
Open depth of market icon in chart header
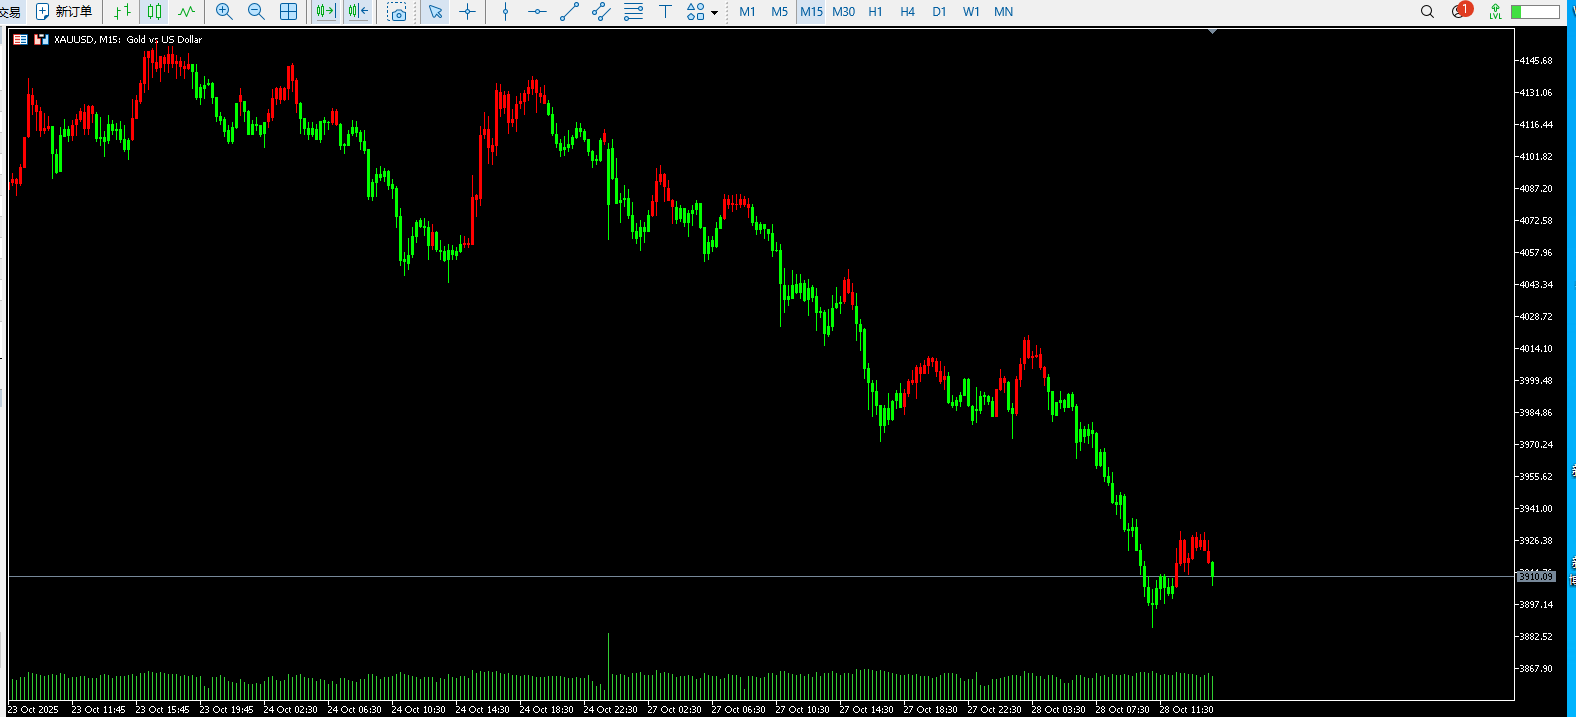click(20, 39)
